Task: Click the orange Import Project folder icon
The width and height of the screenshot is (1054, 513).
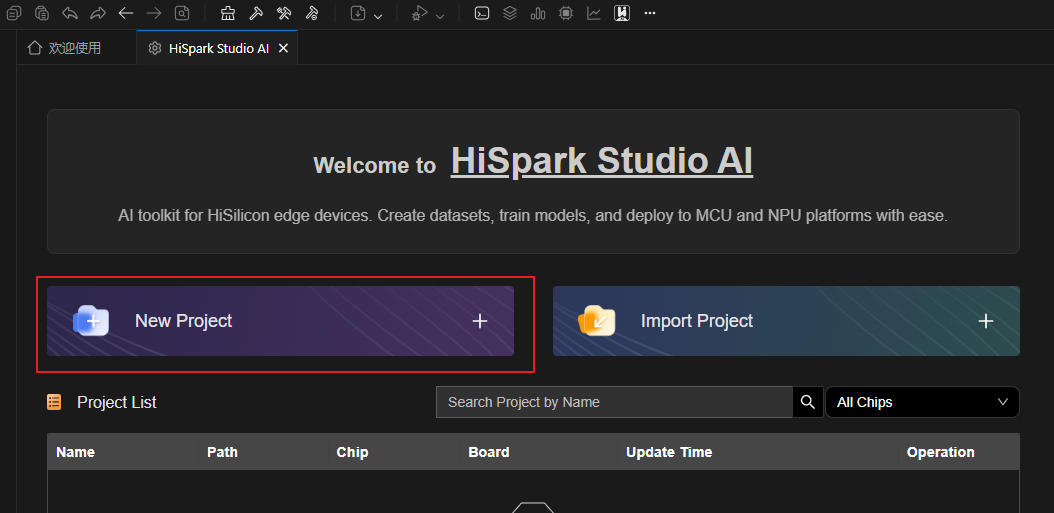Action: 597,321
